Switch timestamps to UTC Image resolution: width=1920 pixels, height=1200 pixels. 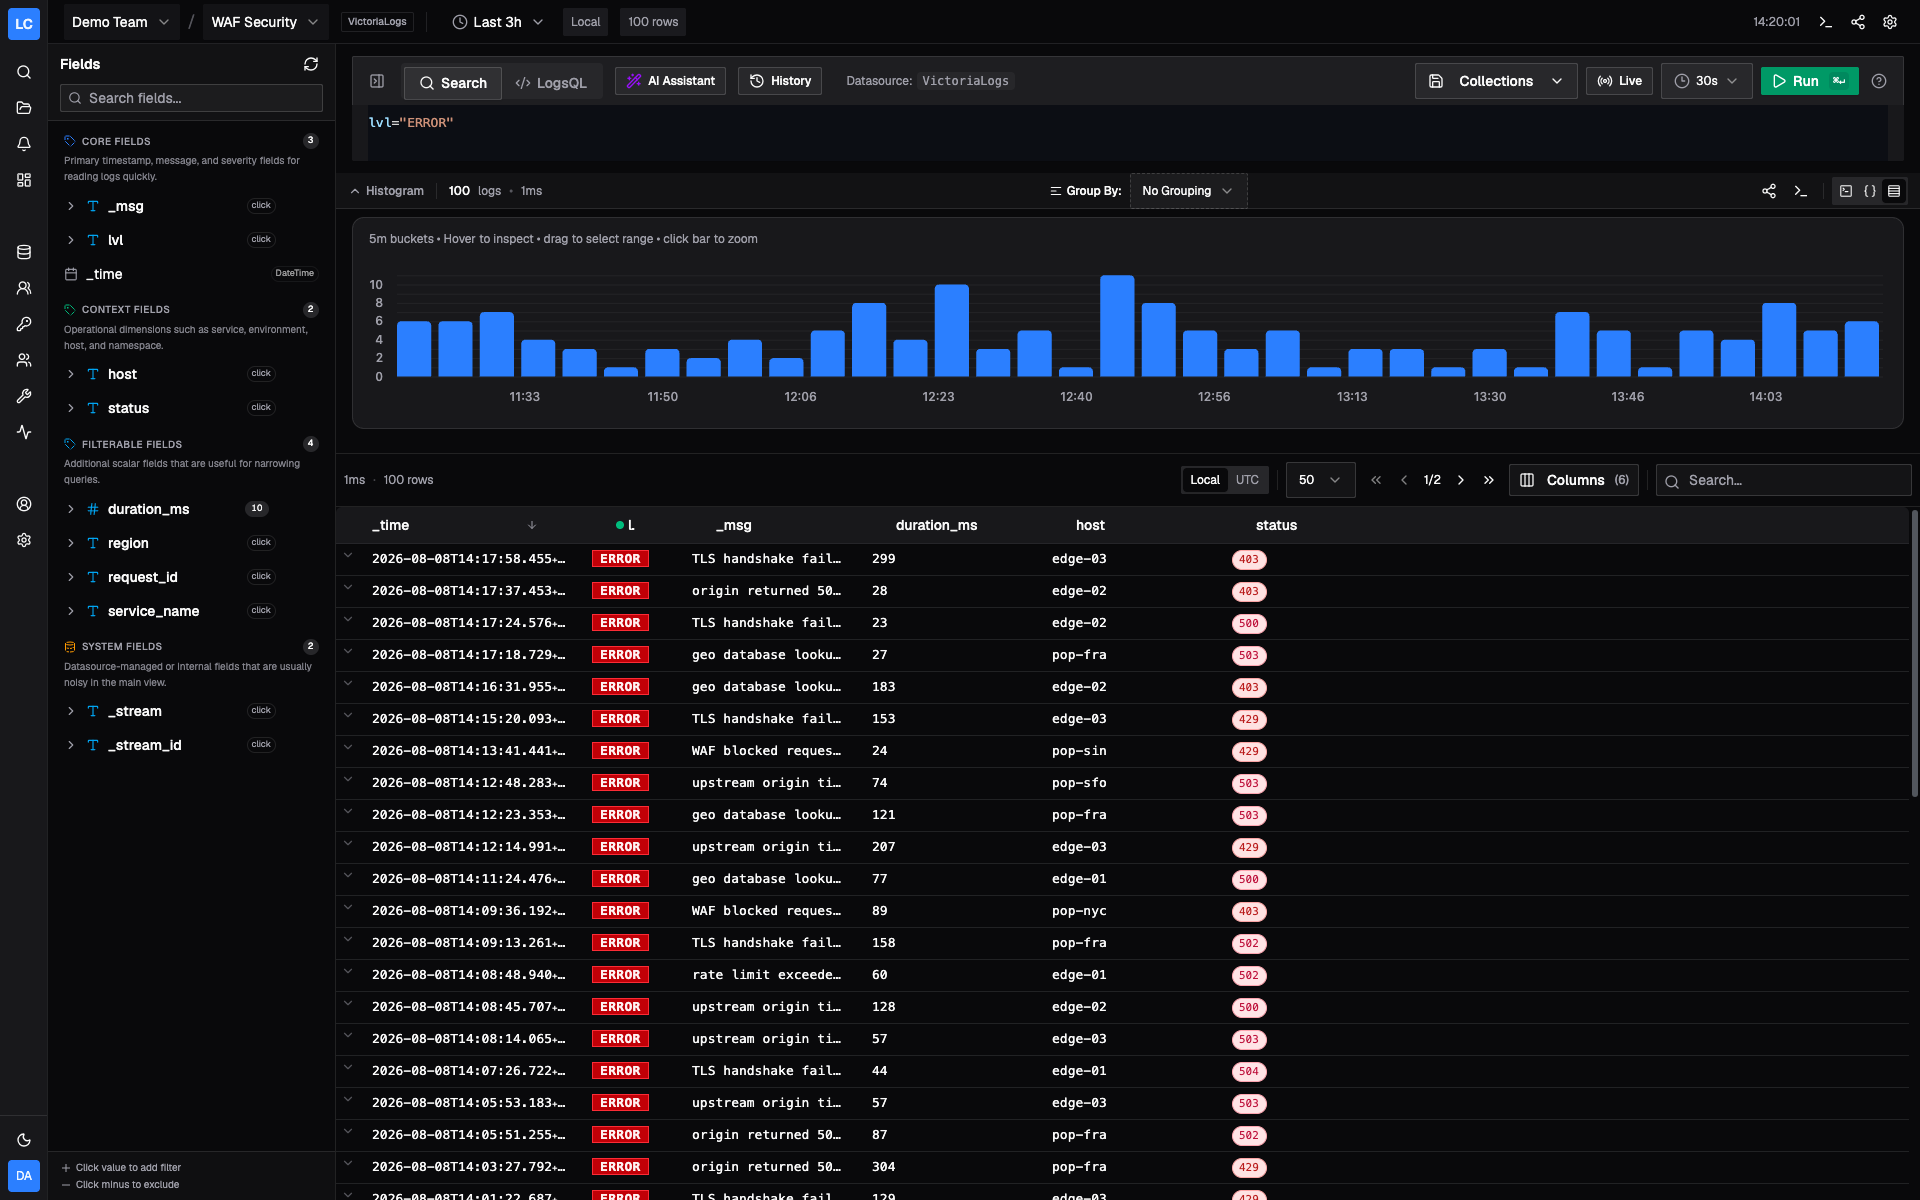tap(1247, 480)
